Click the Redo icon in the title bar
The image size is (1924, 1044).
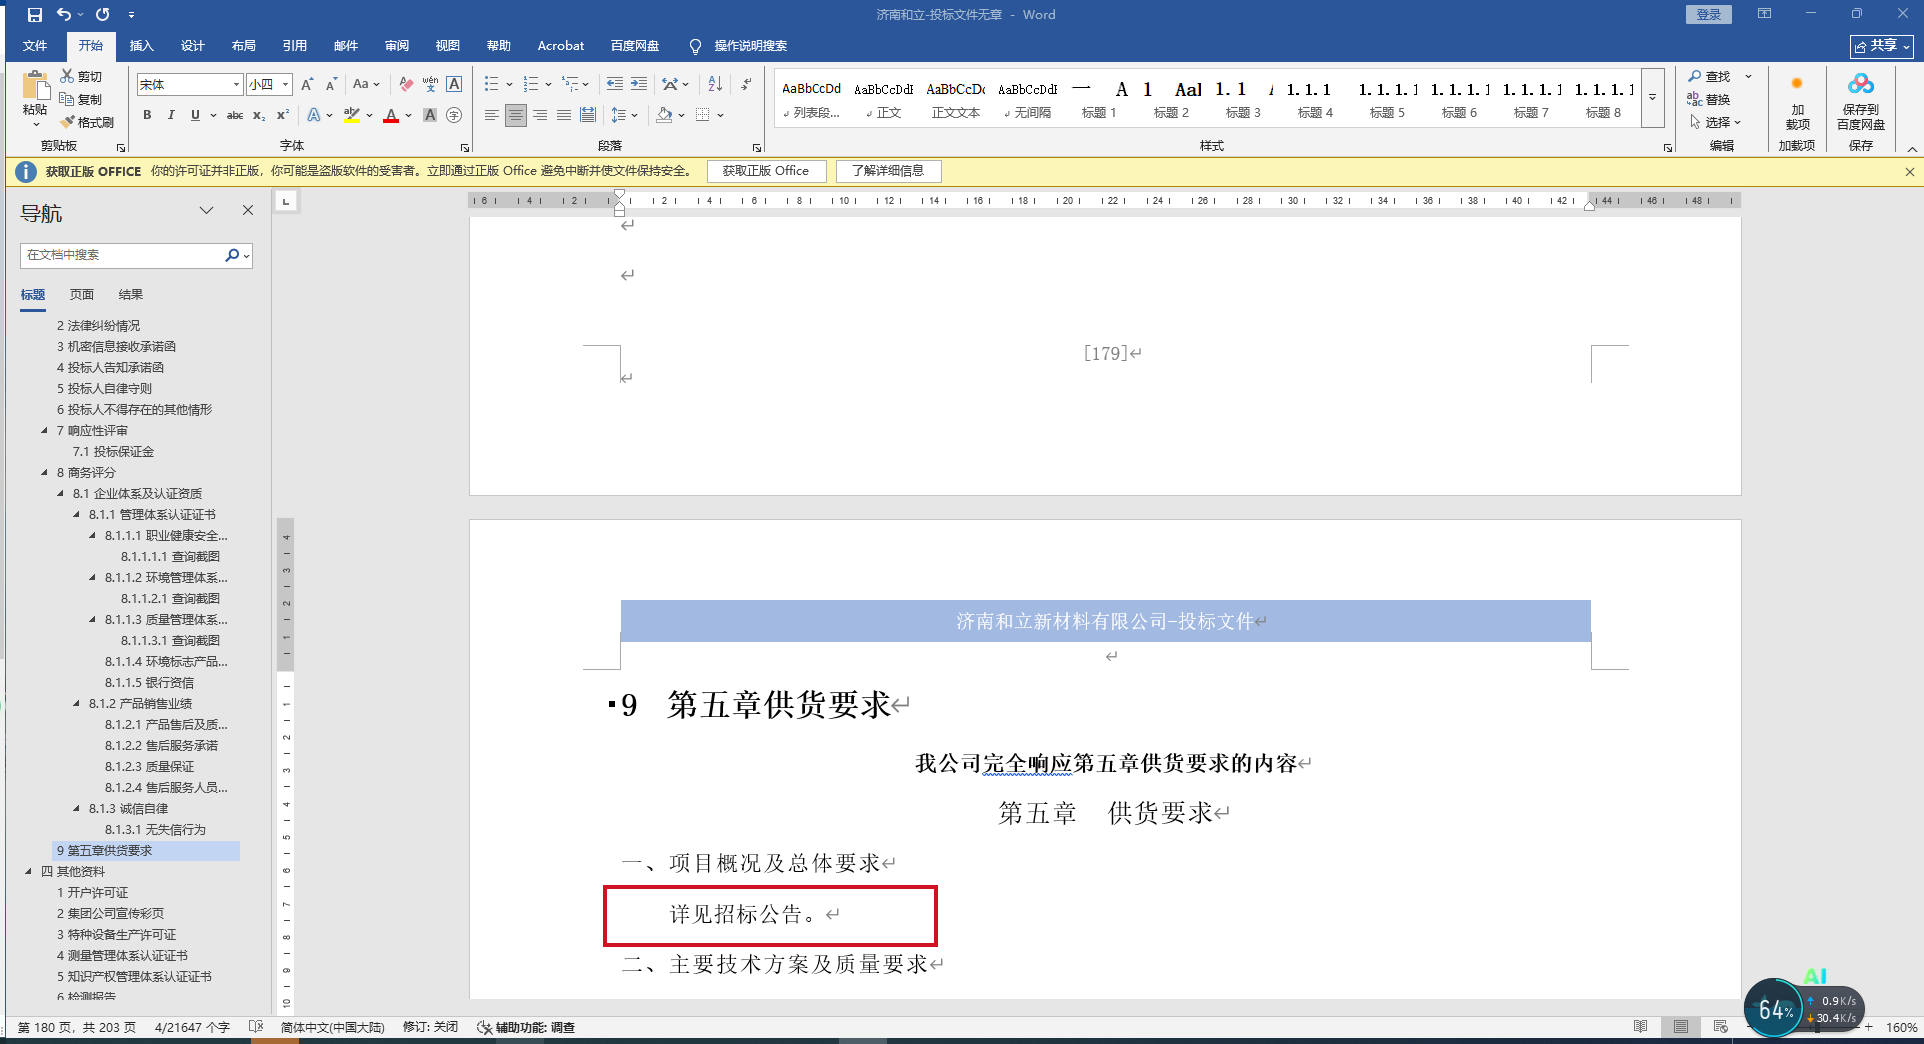(x=102, y=15)
